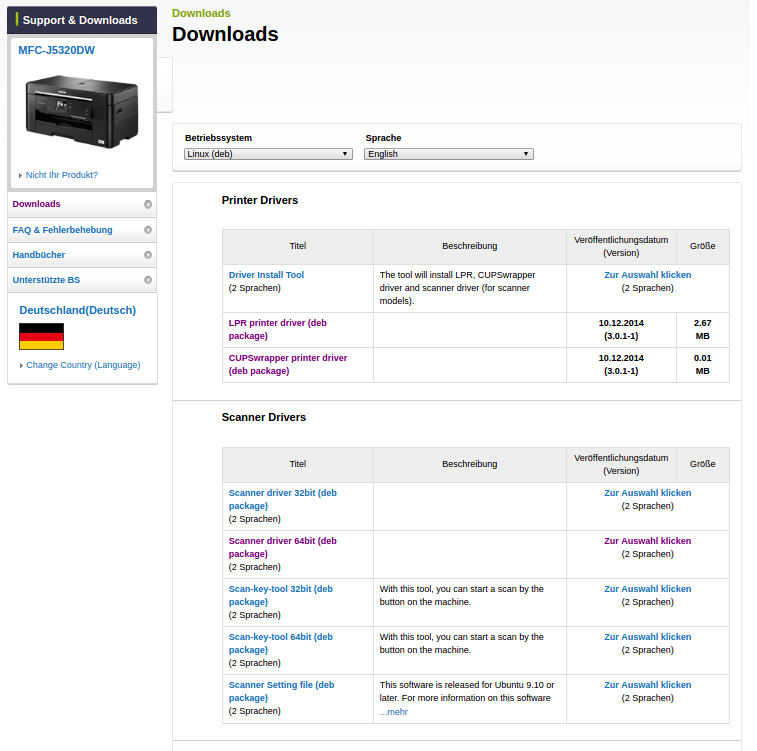Click the arrow icon beside FAQ & Fehlerbehebung

pos(148,230)
